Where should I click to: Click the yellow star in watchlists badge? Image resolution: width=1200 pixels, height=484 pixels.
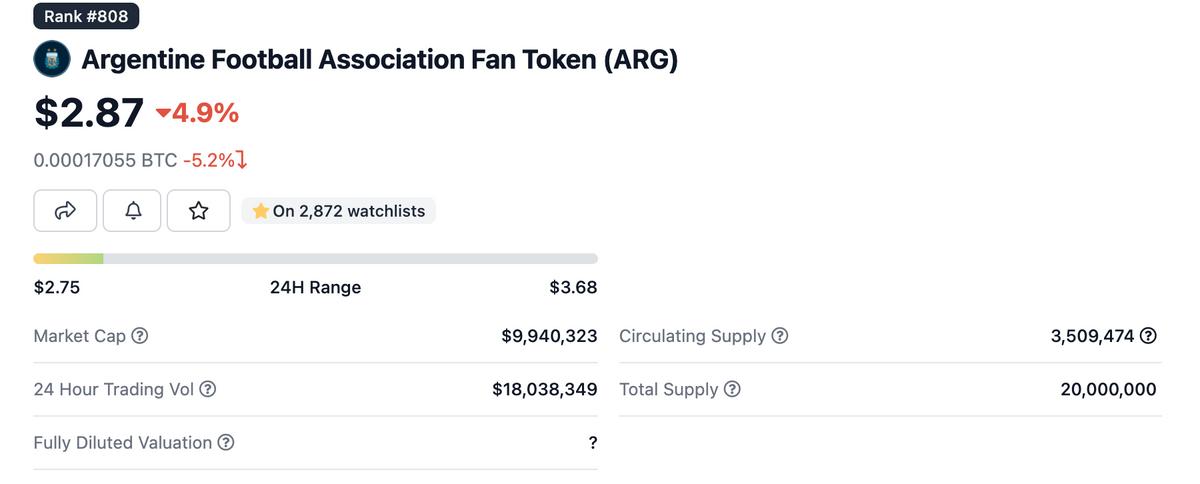click(x=260, y=211)
